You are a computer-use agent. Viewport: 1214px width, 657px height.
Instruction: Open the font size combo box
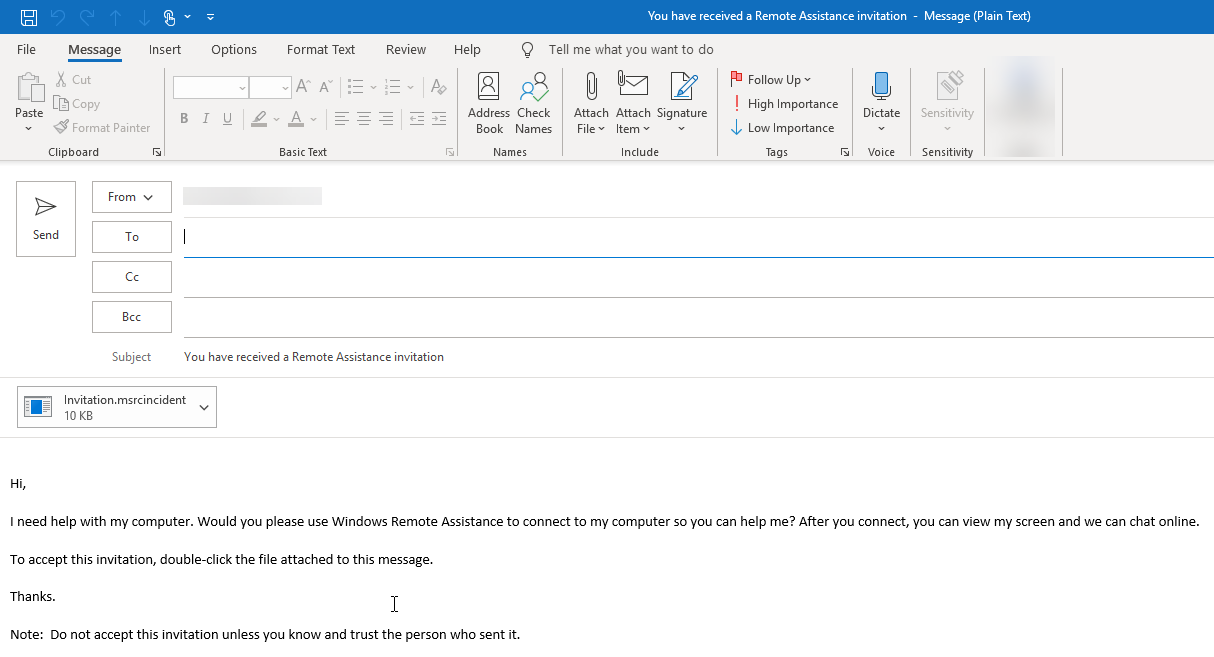[x=270, y=88]
